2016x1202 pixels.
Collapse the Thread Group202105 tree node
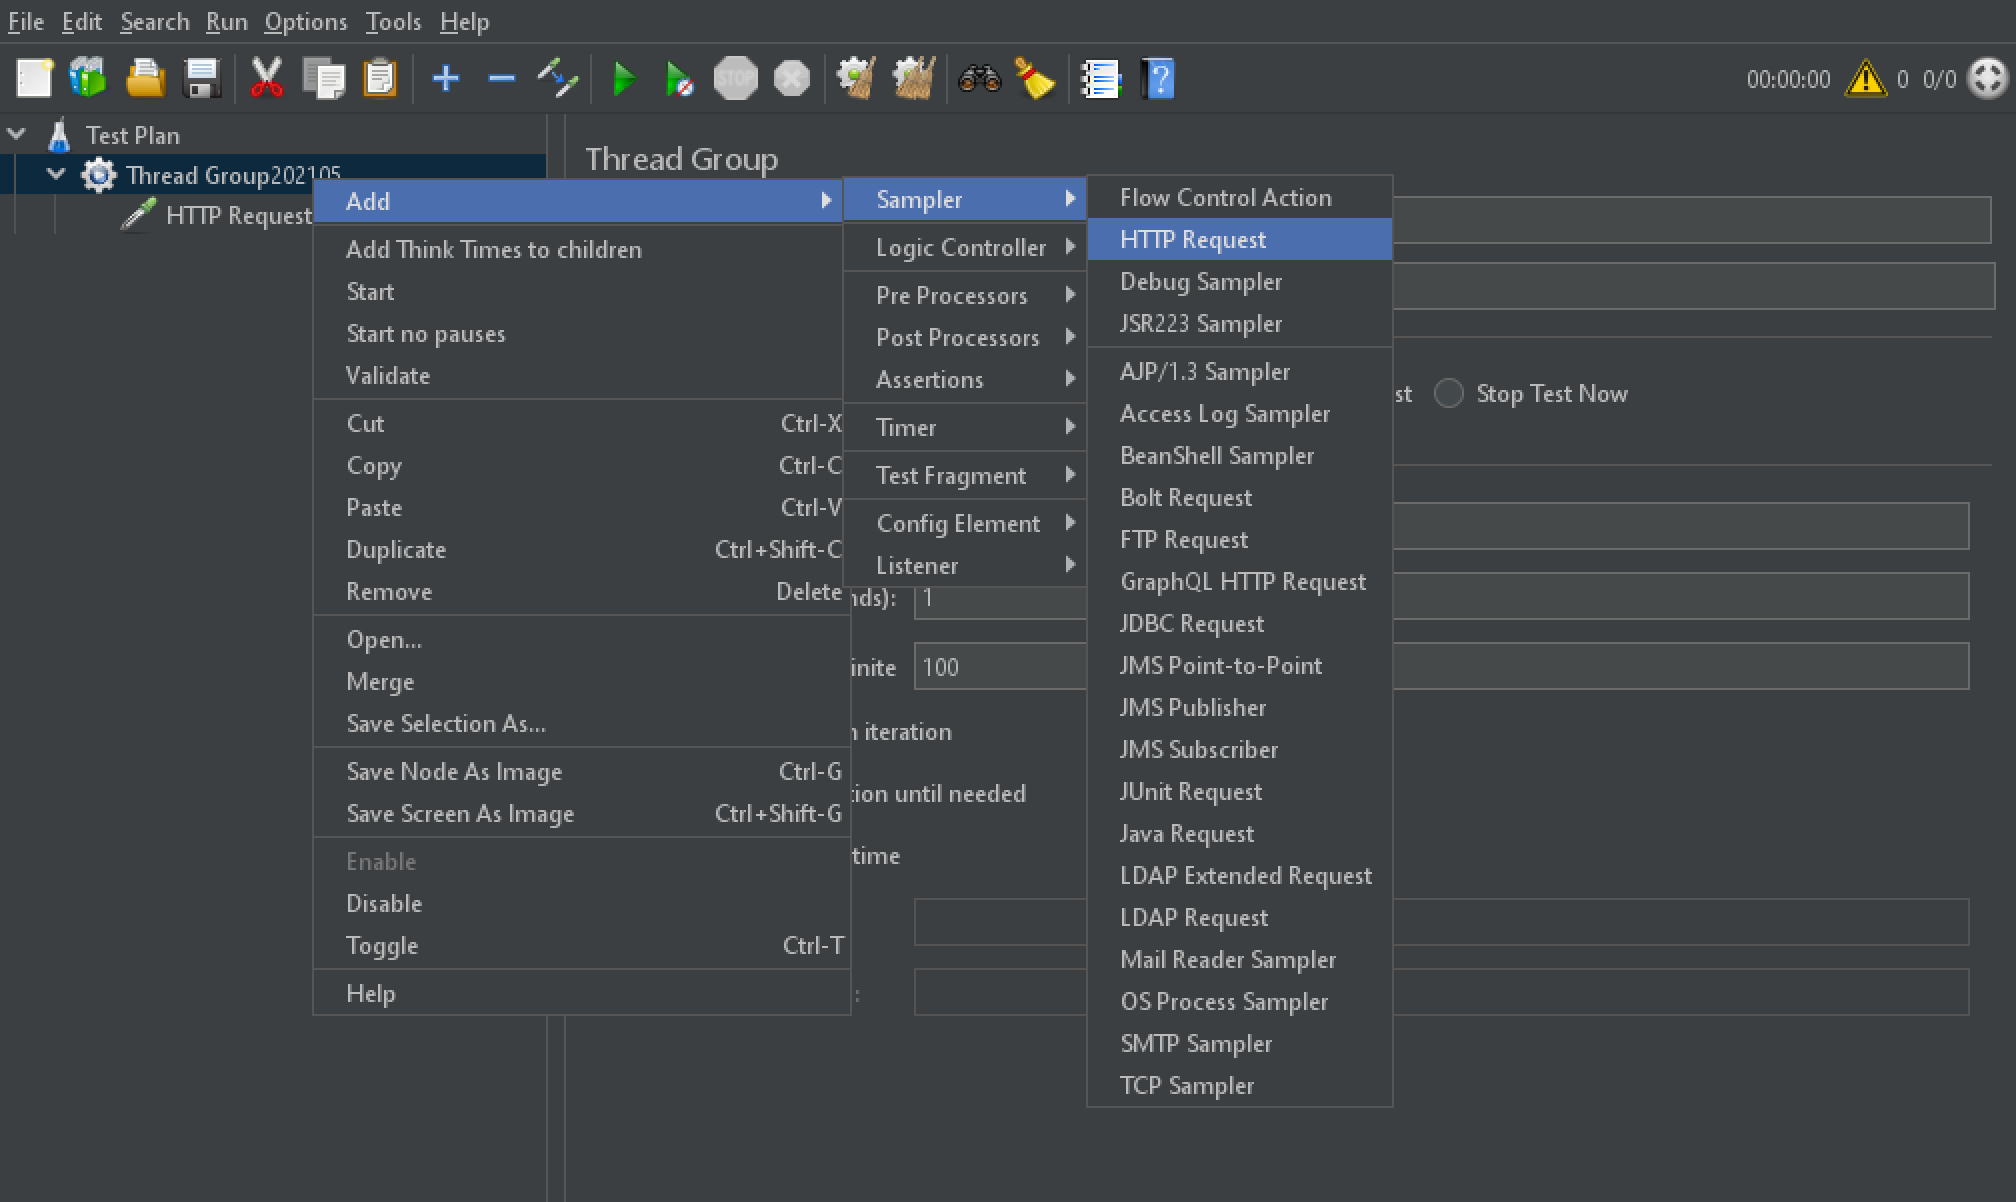click(x=57, y=175)
